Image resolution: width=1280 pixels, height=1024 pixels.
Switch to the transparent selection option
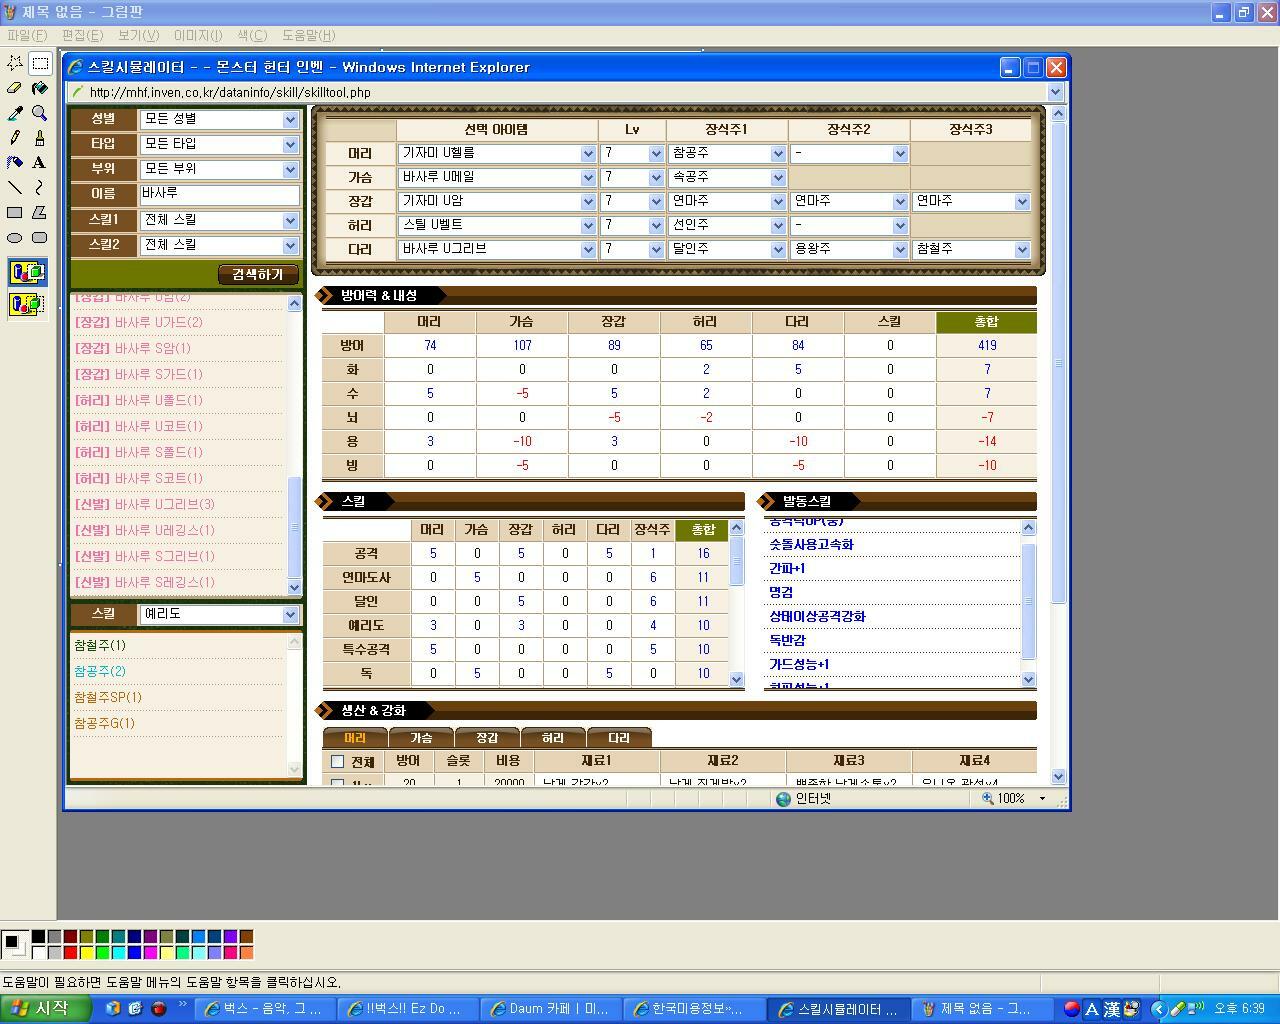click(27, 304)
